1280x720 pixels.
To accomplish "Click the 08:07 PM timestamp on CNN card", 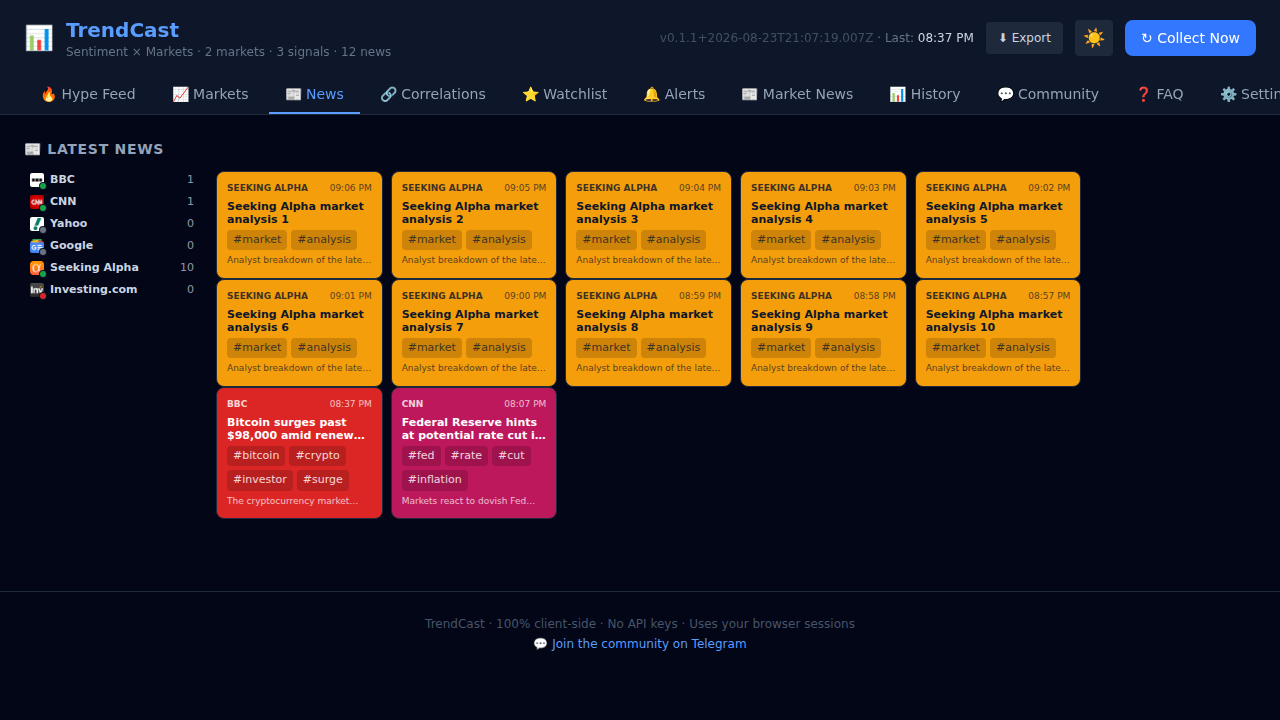I will click(525, 404).
